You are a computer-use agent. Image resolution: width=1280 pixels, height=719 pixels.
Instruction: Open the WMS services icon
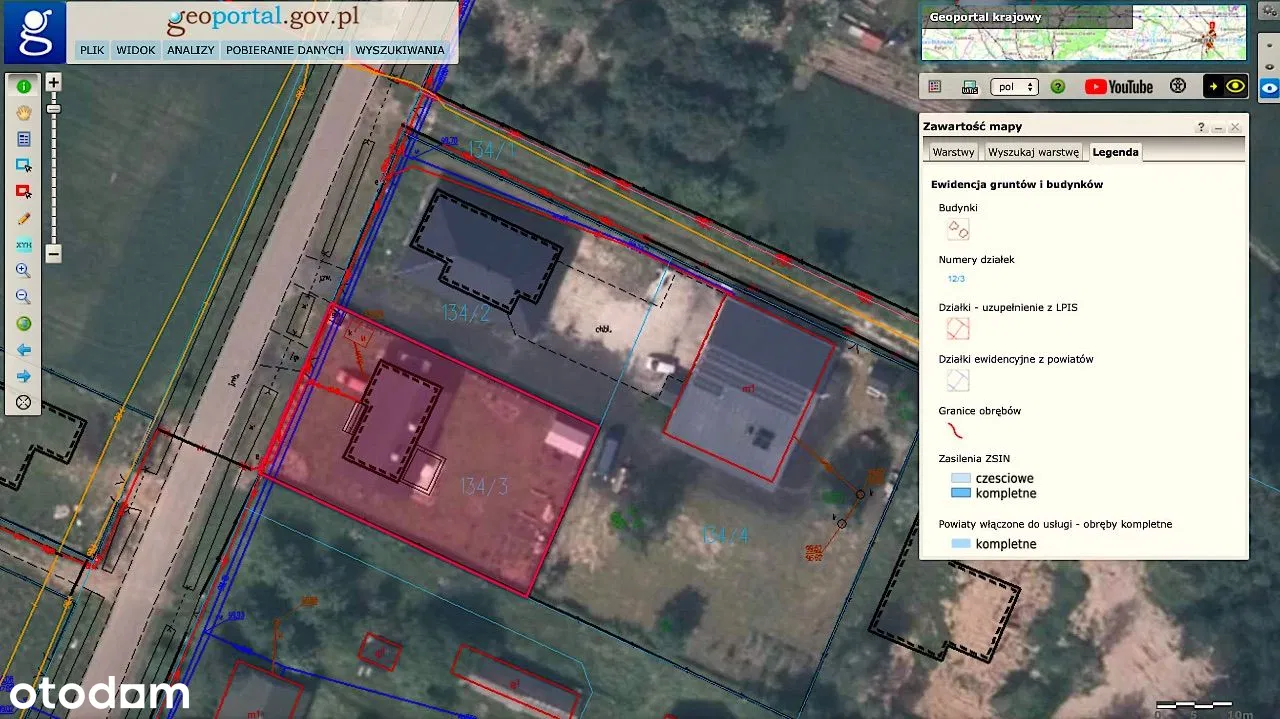[x=969, y=87]
